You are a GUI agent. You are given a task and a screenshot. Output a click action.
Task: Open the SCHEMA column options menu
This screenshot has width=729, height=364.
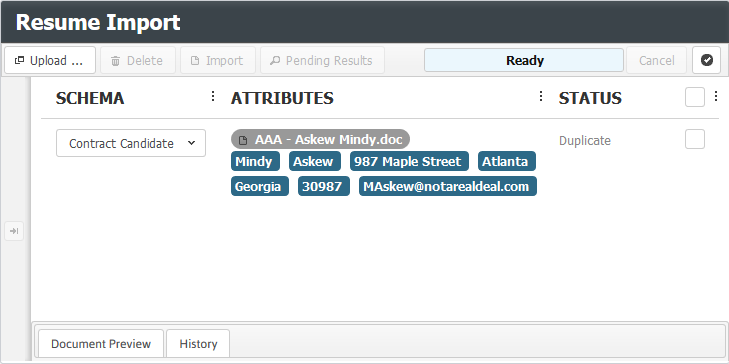click(x=213, y=96)
